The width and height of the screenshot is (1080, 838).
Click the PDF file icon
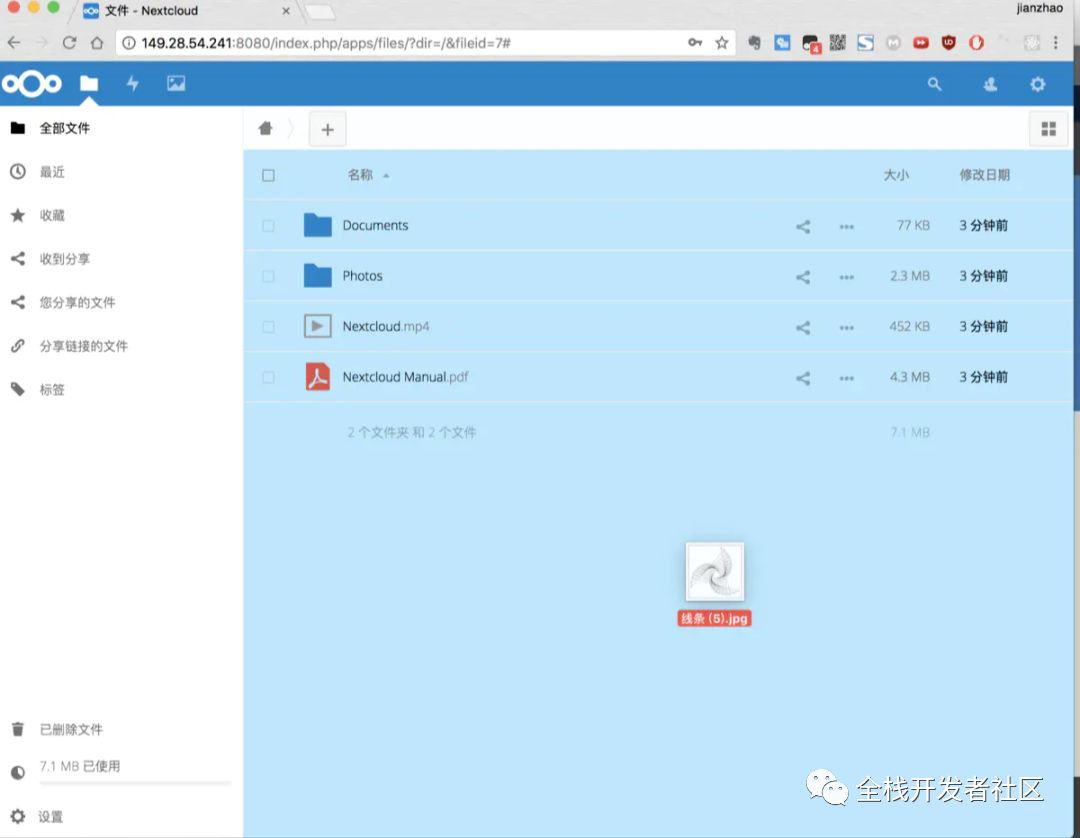click(318, 377)
